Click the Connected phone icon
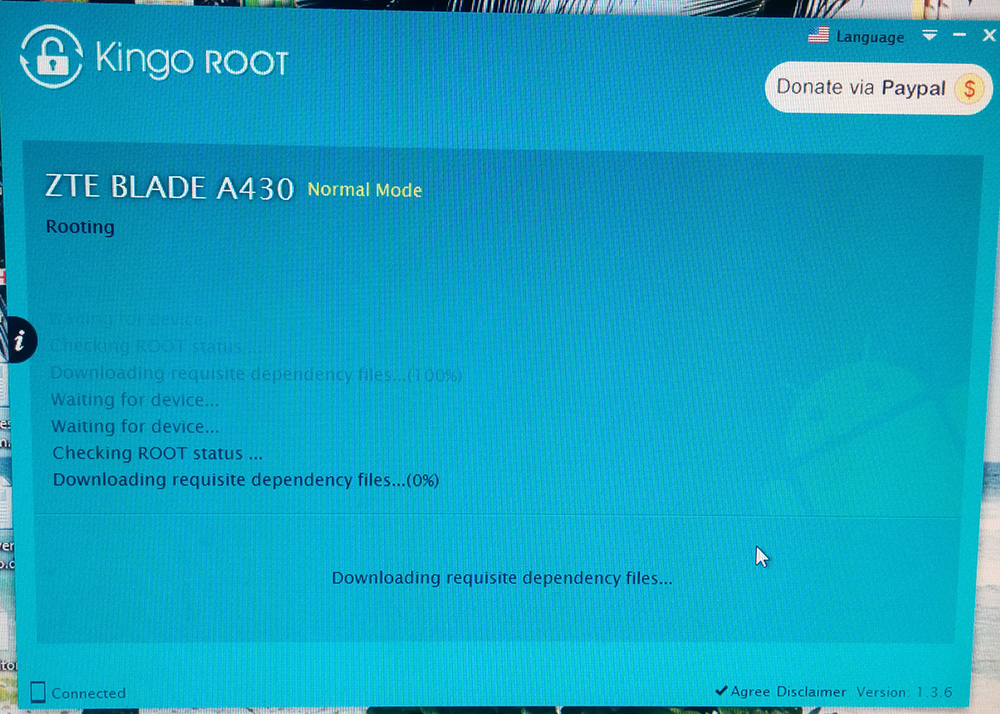 (38, 692)
